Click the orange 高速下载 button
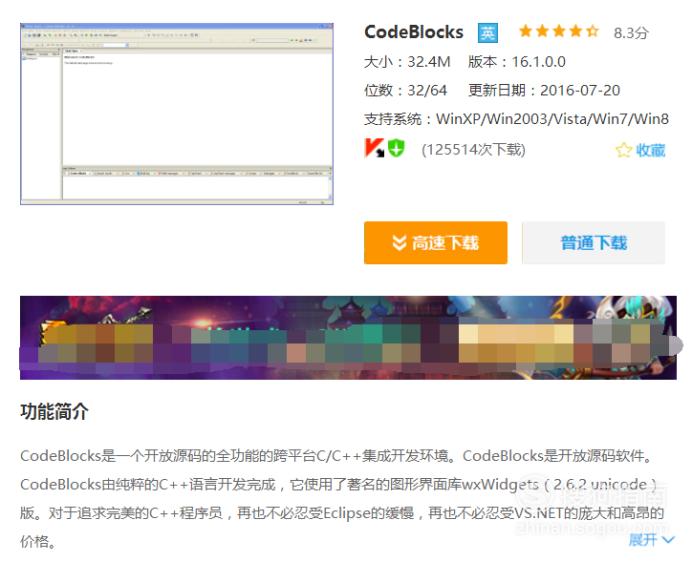 [x=435, y=243]
